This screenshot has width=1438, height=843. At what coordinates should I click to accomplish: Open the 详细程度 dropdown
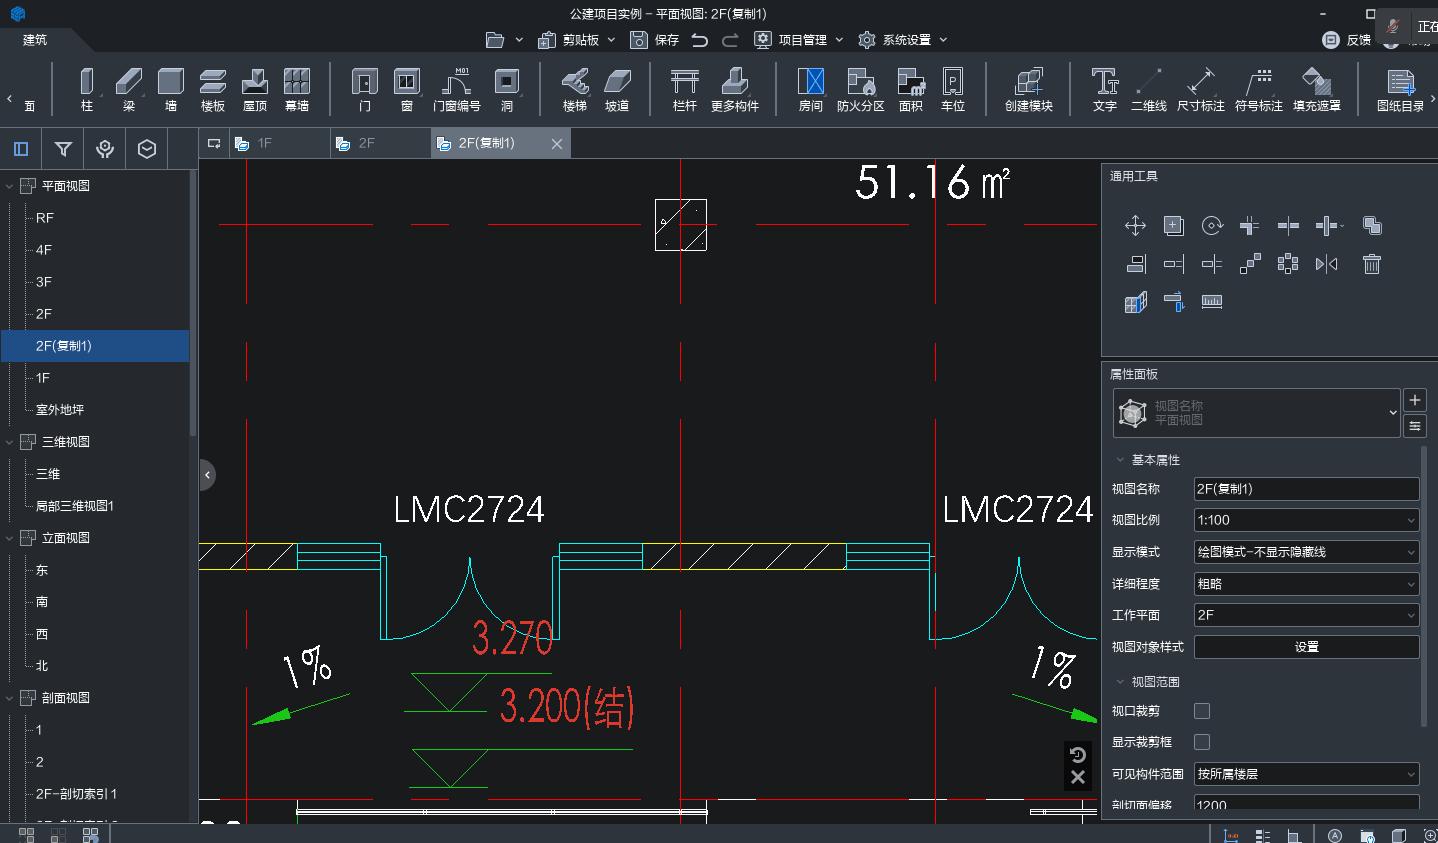coord(1306,584)
